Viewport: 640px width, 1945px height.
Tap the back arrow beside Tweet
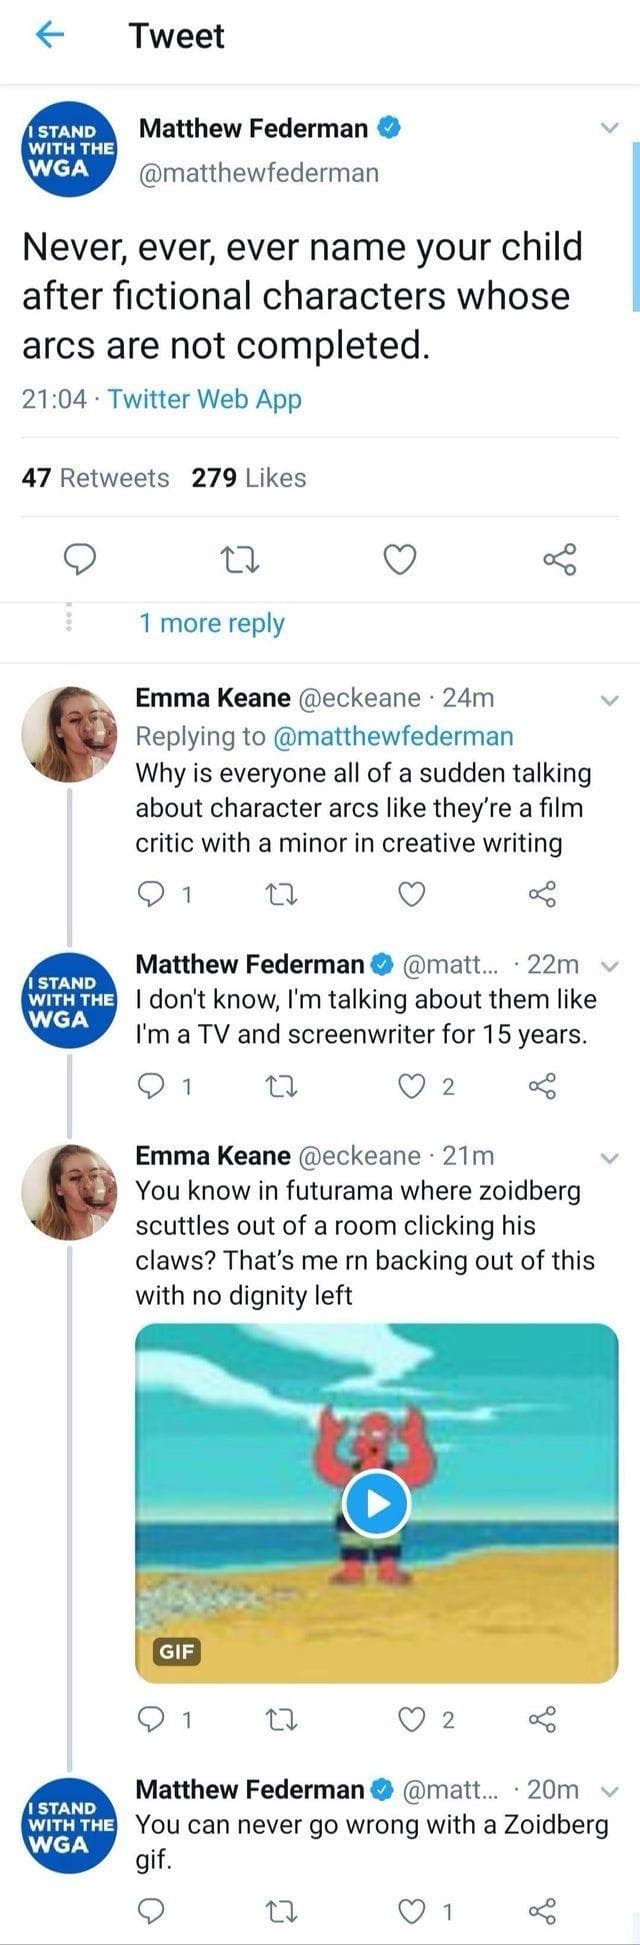point(51,35)
